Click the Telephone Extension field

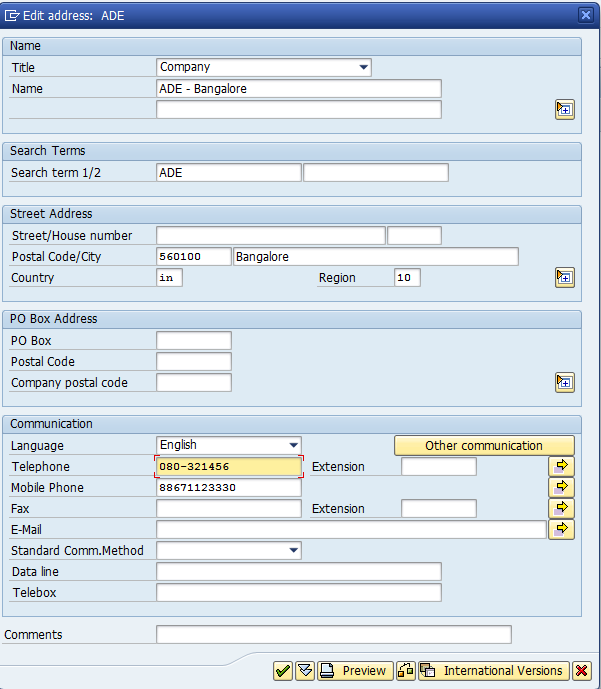[x=439, y=467]
